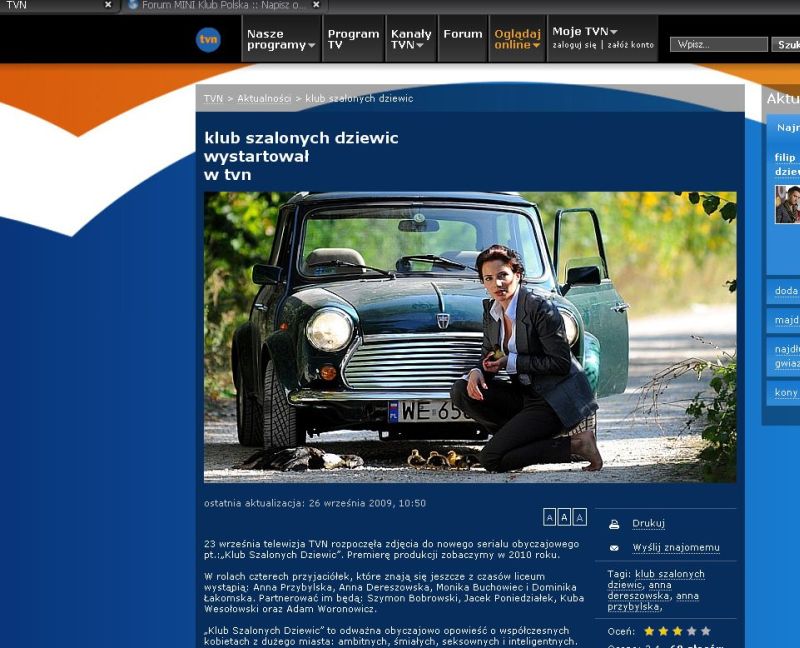Expand the Kanały TVN dropdown menu
The image size is (800, 648).
(x=411, y=39)
